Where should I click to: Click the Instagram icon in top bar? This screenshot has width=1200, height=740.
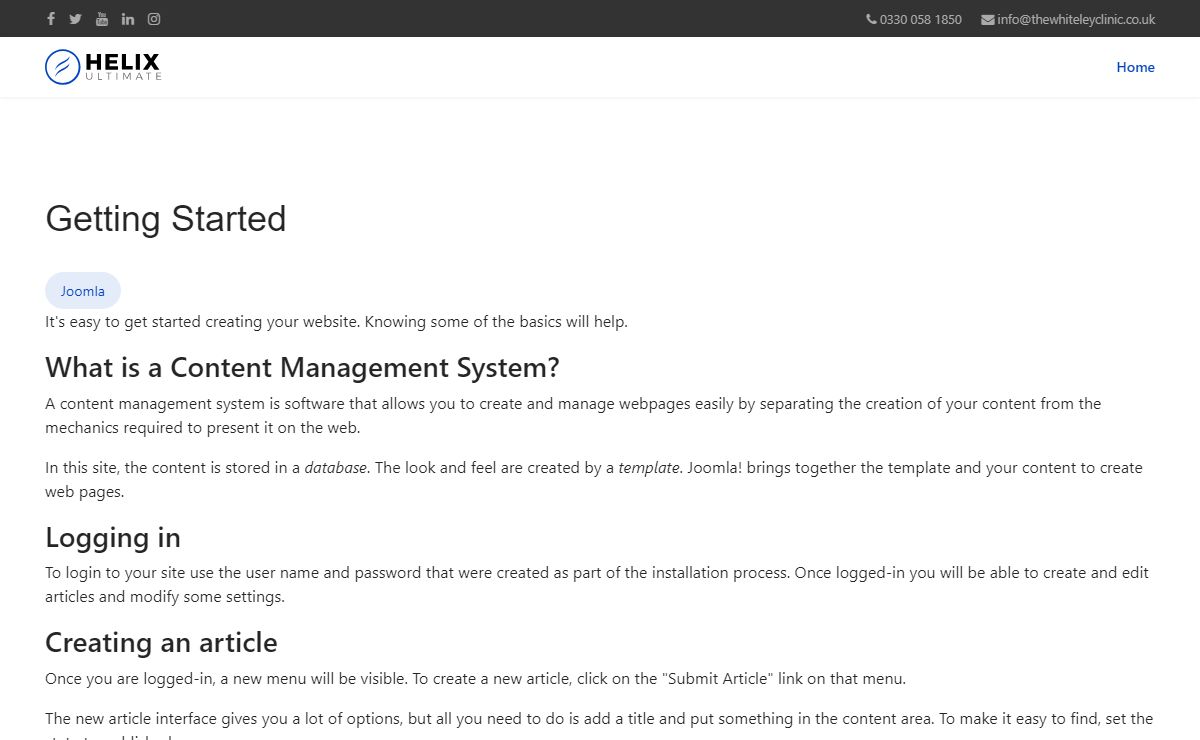pos(154,19)
